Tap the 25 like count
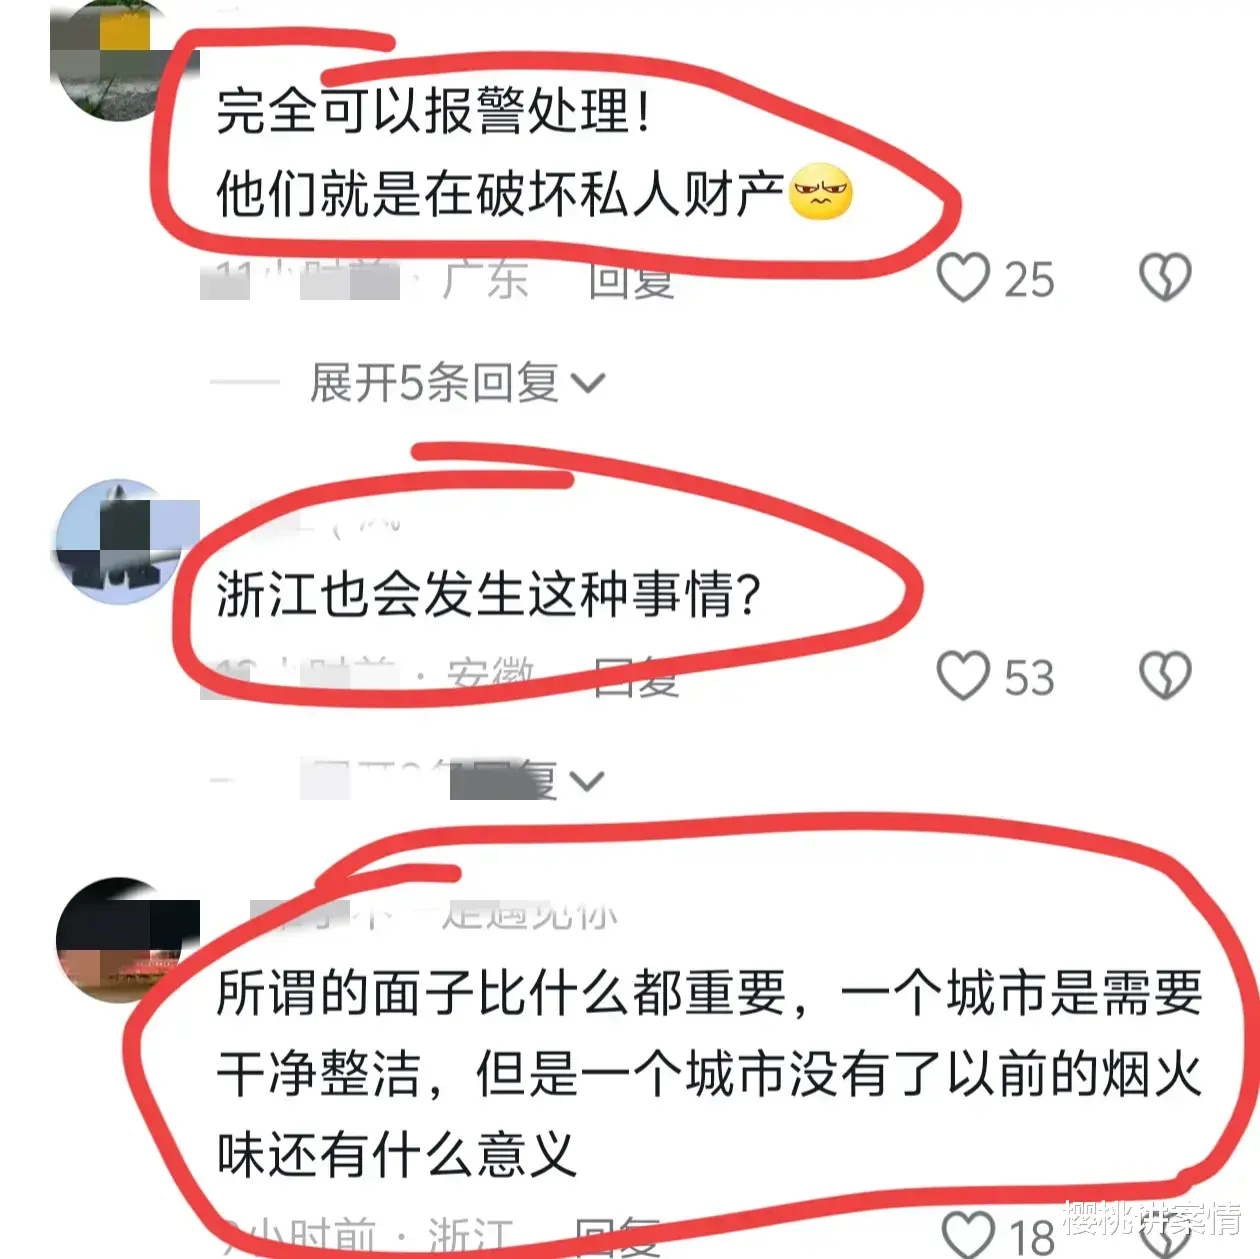The width and height of the screenshot is (1260, 1259). pyautogui.click(x=1029, y=280)
